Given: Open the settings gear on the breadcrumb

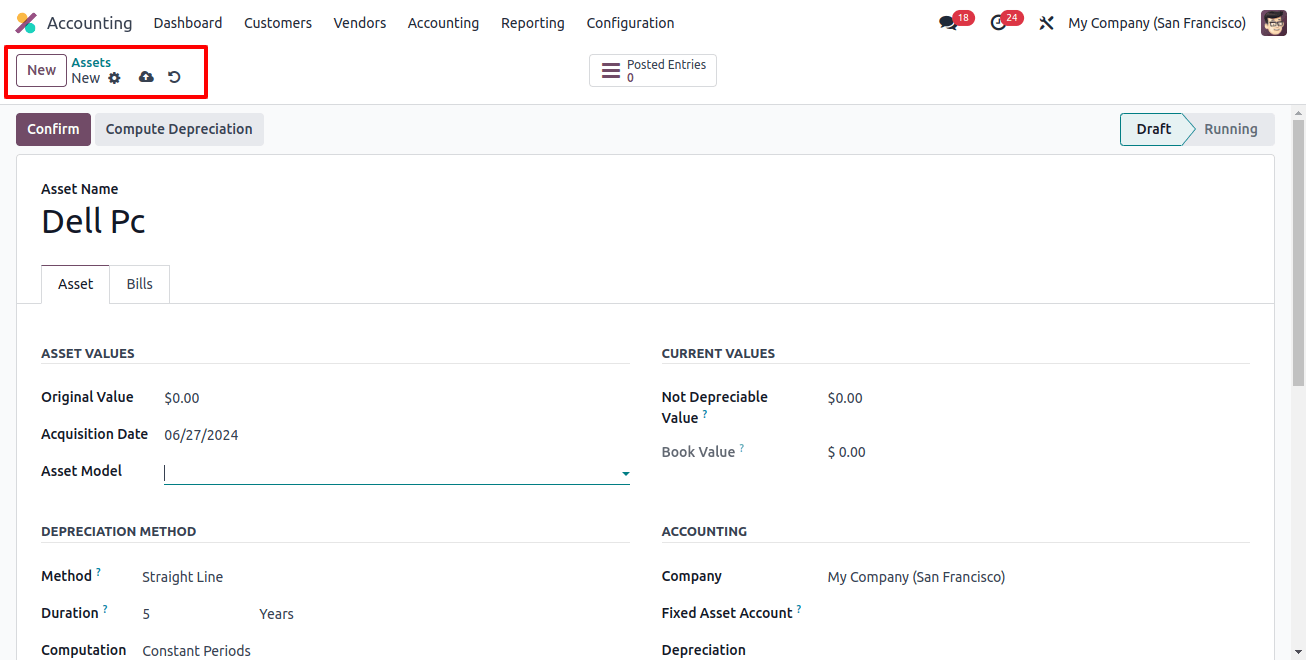Looking at the screenshot, I should 114,78.
